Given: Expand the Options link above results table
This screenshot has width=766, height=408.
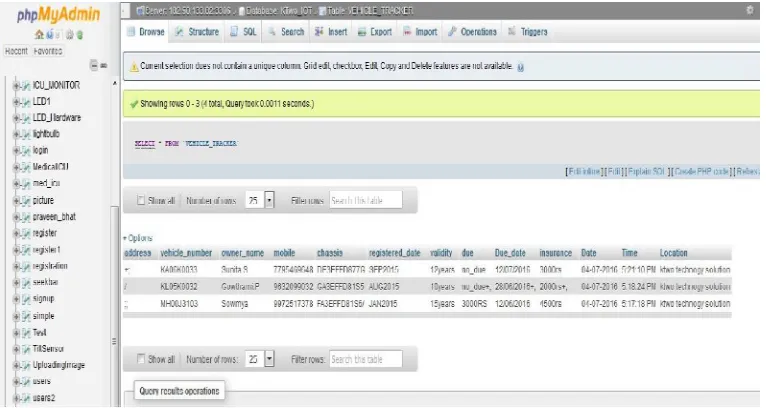Looking at the screenshot, I should click(138, 238).
